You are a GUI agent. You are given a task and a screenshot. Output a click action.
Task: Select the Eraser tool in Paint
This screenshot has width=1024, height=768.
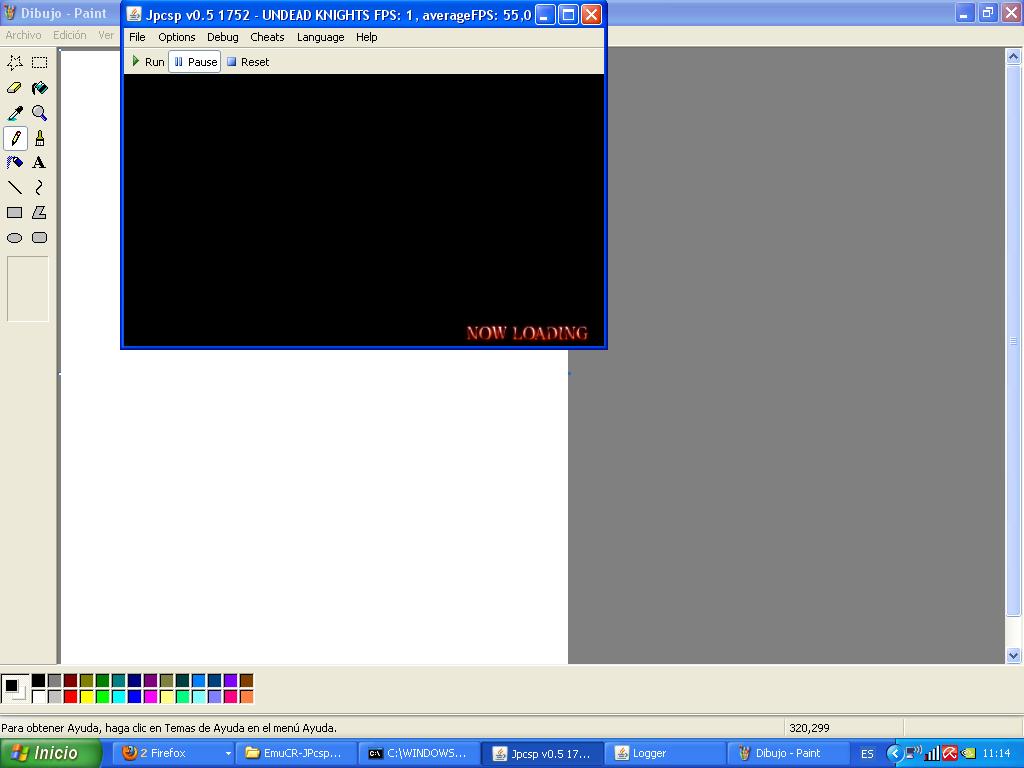point(15,88)
